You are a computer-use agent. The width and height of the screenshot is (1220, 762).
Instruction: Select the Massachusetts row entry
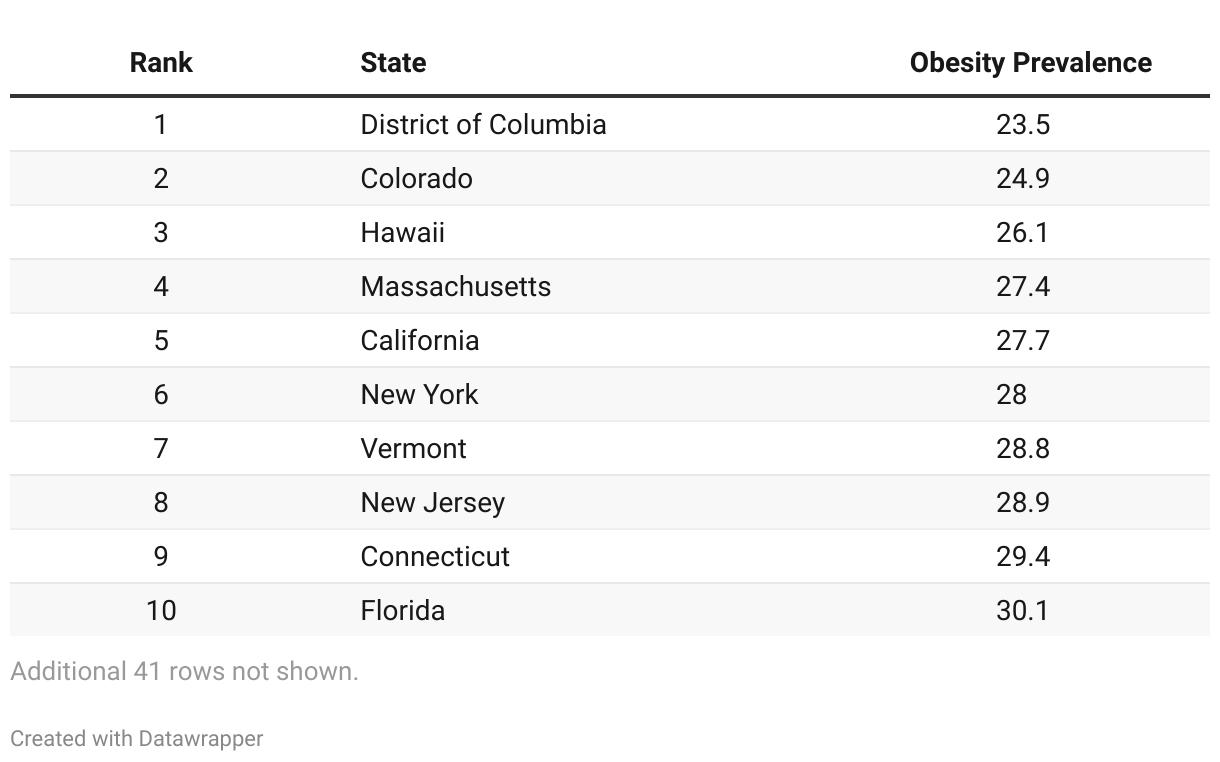(x=456, y=287)
